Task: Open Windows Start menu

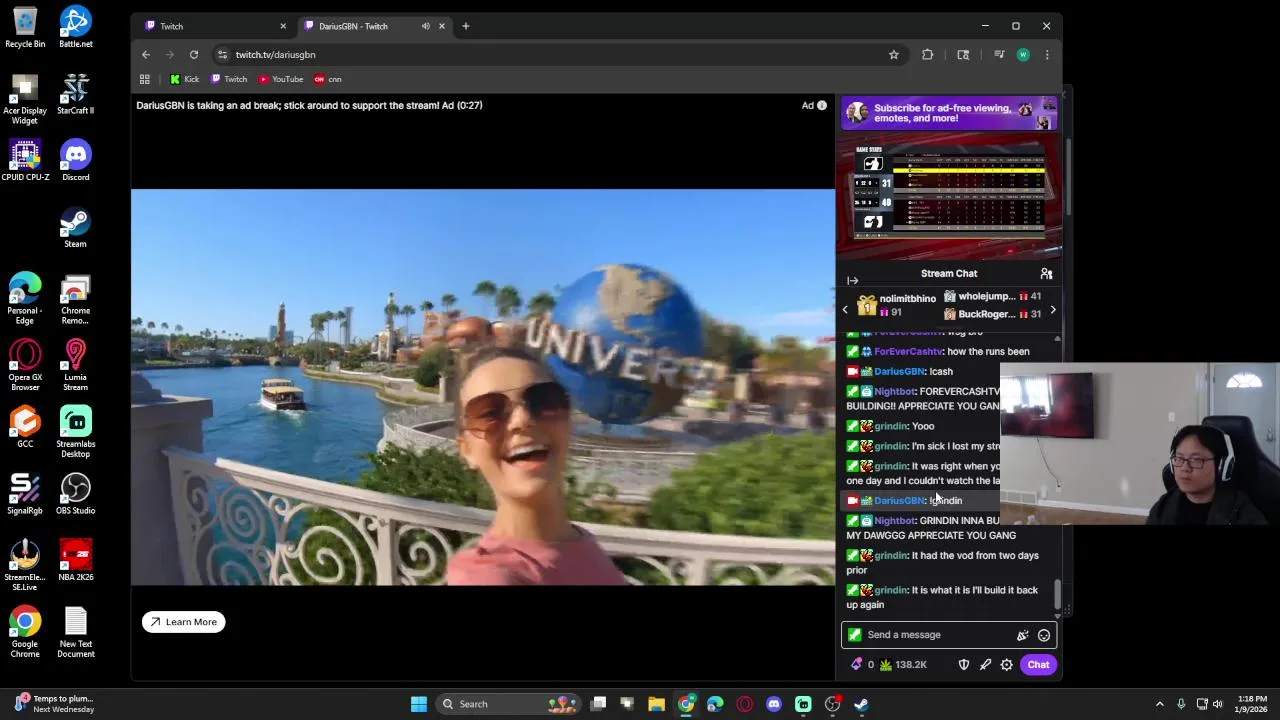Action: pyautogui.click(x=419, y=704)
